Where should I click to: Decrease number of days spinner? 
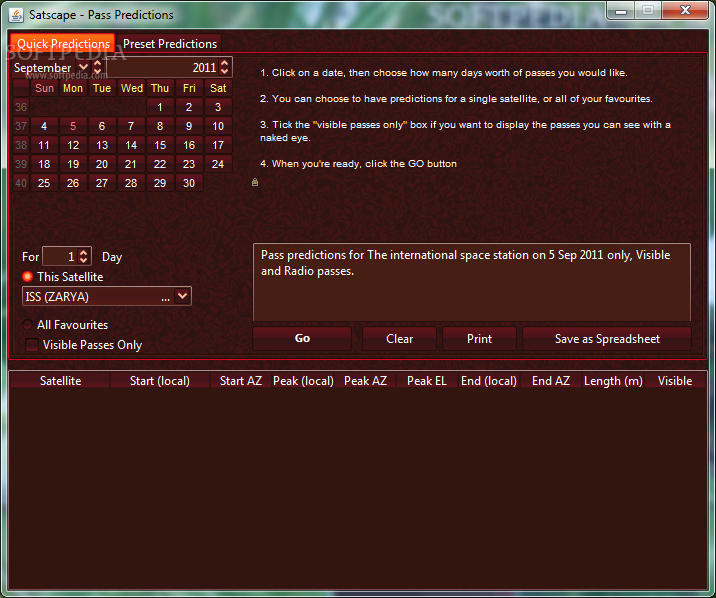pos(84,261)
